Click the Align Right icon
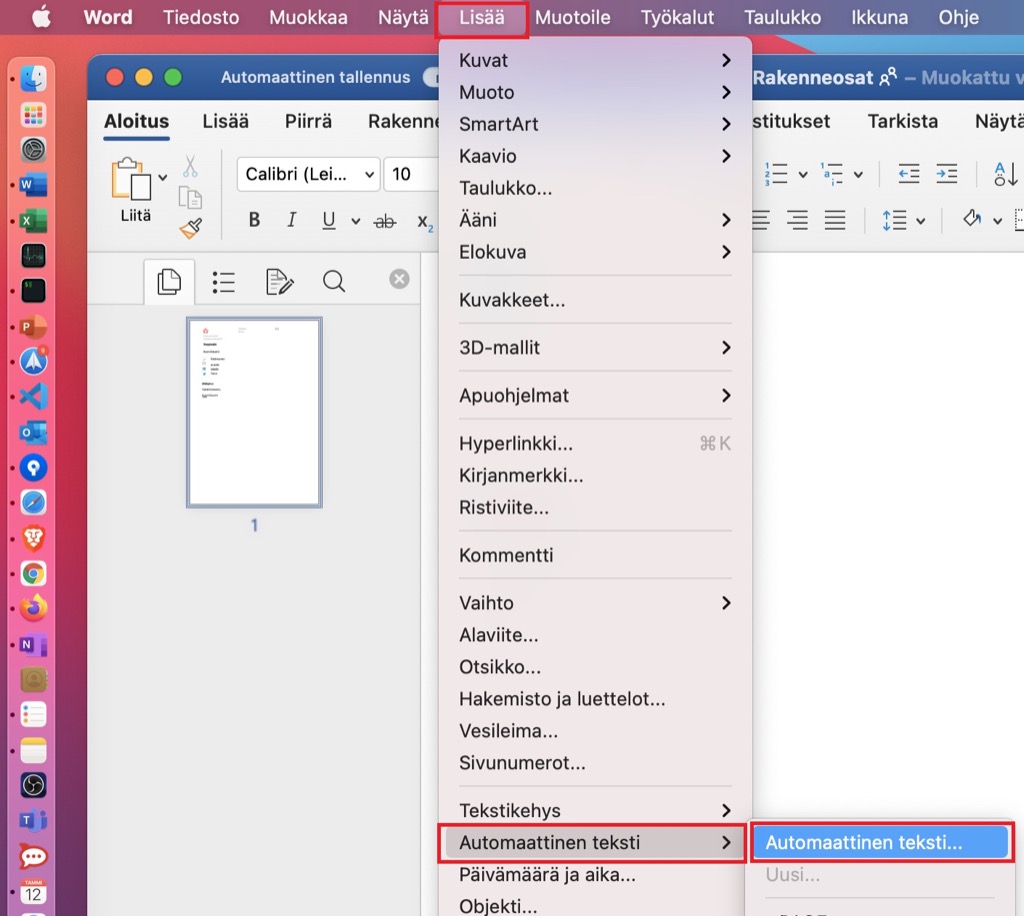 (797, 220)
